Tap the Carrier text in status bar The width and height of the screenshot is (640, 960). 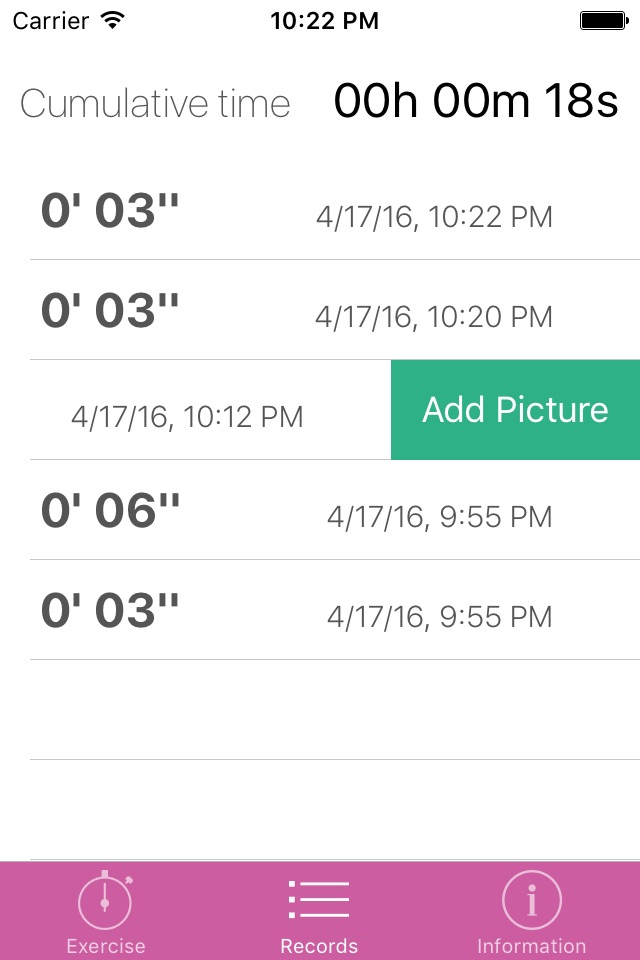(49, 20)
